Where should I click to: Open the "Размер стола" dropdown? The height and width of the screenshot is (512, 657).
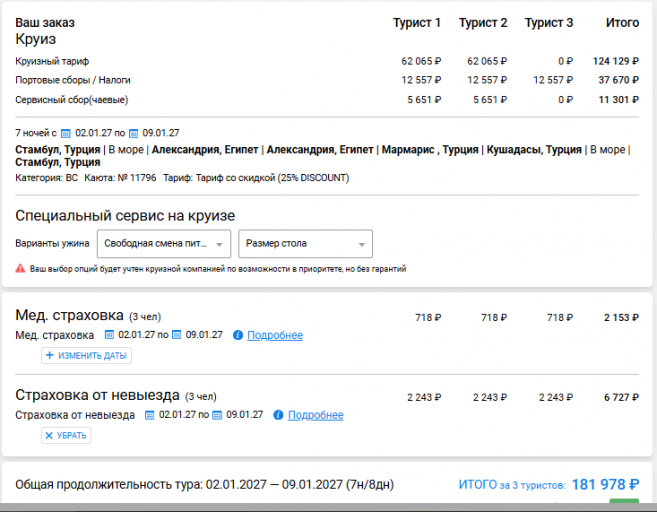[305, 244]
